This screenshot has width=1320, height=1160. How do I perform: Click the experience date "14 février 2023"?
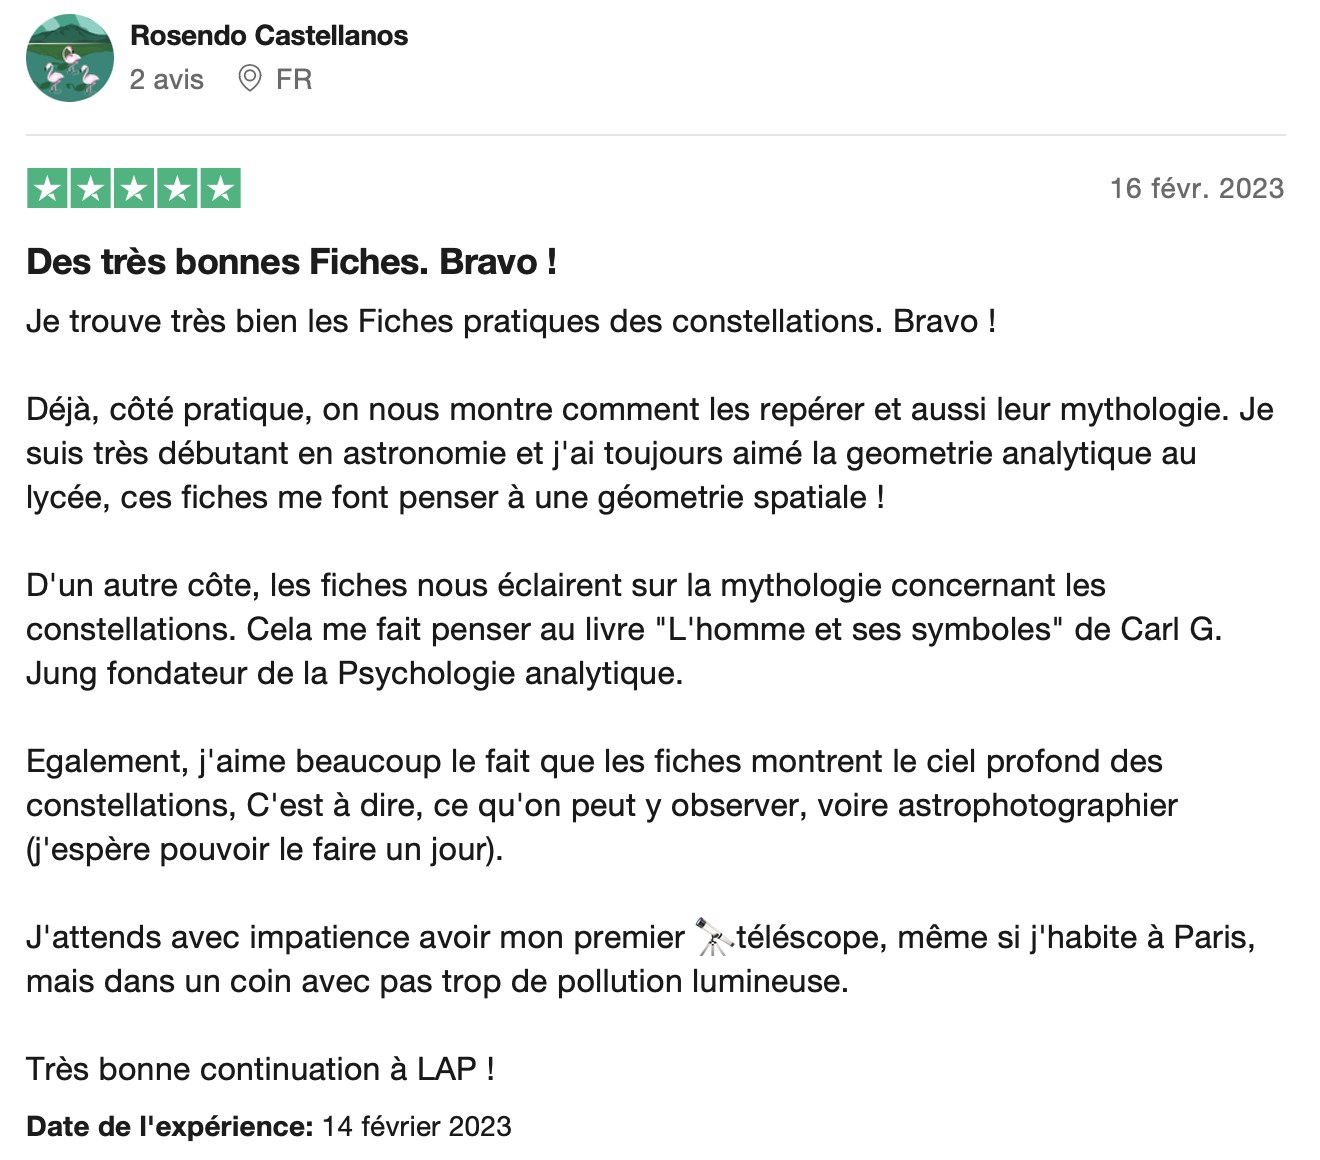[x=416, y=1126]
